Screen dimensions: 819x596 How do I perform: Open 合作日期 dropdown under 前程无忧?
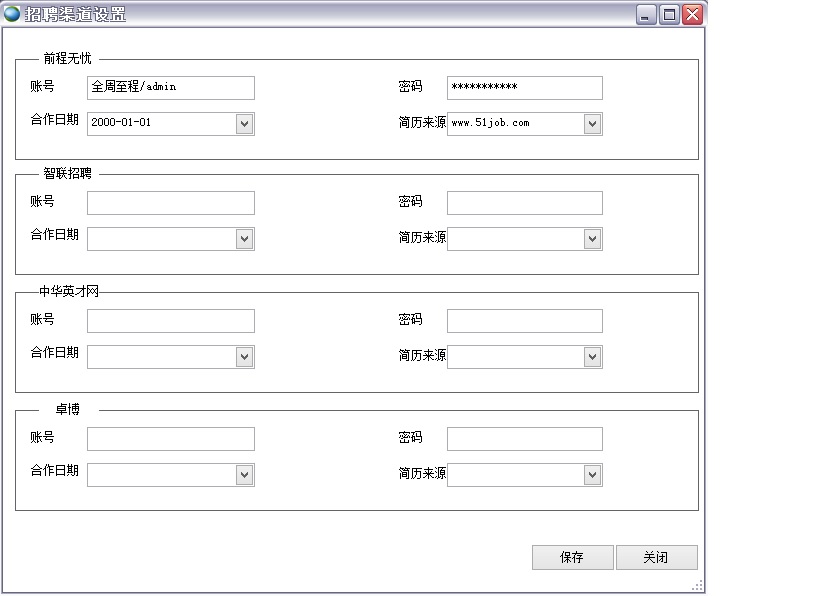[244, 124]
